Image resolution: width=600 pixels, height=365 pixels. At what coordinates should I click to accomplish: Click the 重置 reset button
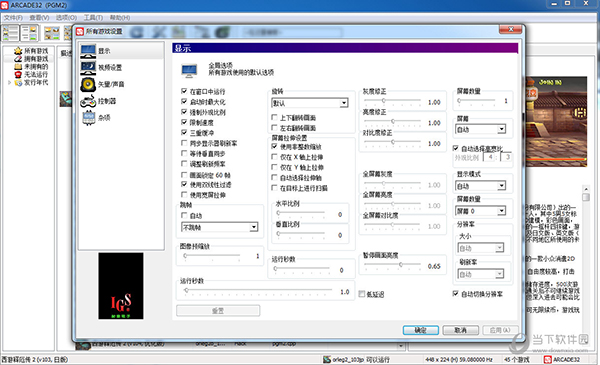[x=218, y=310]
